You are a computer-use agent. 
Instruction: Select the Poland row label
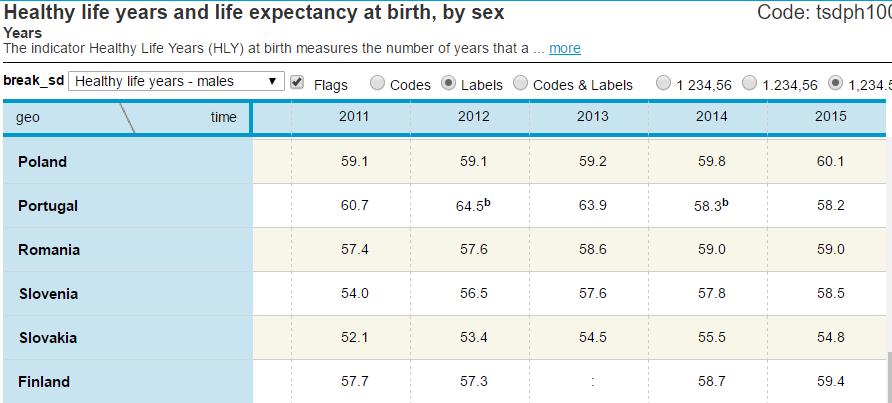[43, 162]
